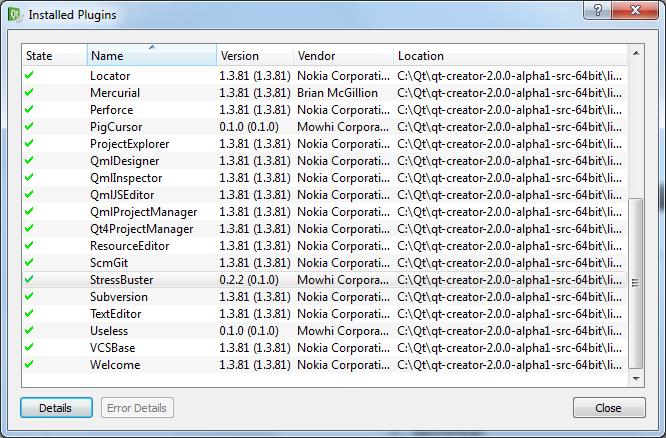Click the Welcome row location path
Viewport: 666px width, 438px height.
click(x=510, y=365)
